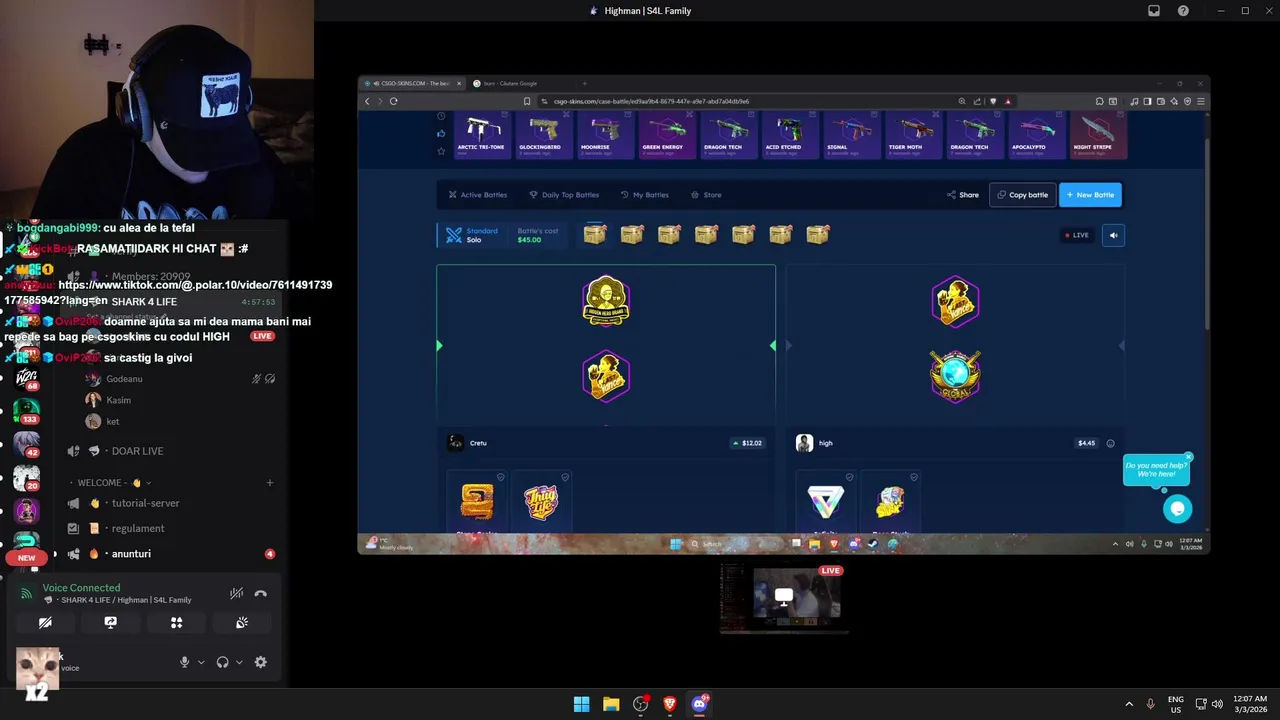Click player Cretu's avatar
This screenshot has height=720, width=1280.
click(x=456, y=443)
